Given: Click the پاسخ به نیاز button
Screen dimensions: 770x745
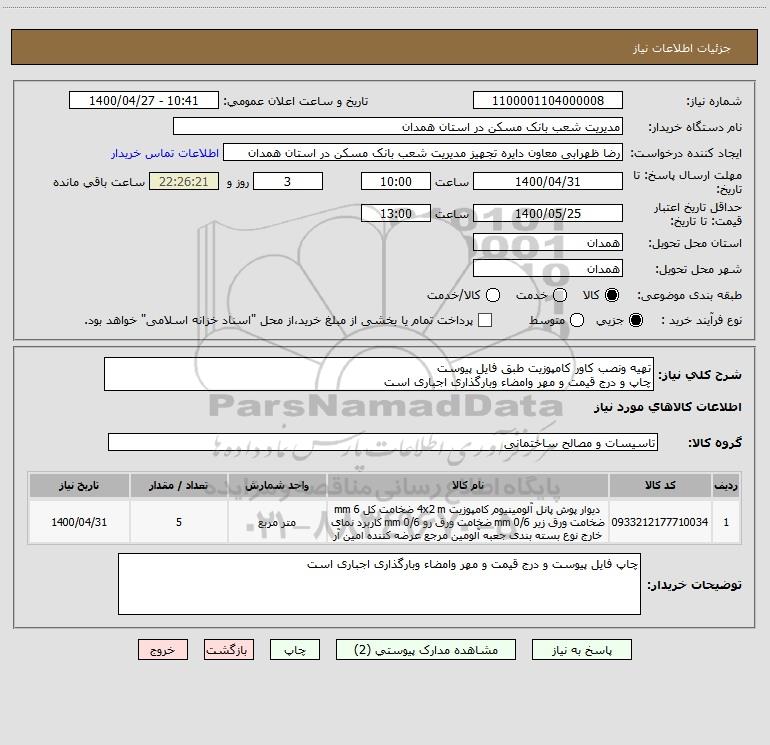Looking at the screenshot, I should click(582, 650).
